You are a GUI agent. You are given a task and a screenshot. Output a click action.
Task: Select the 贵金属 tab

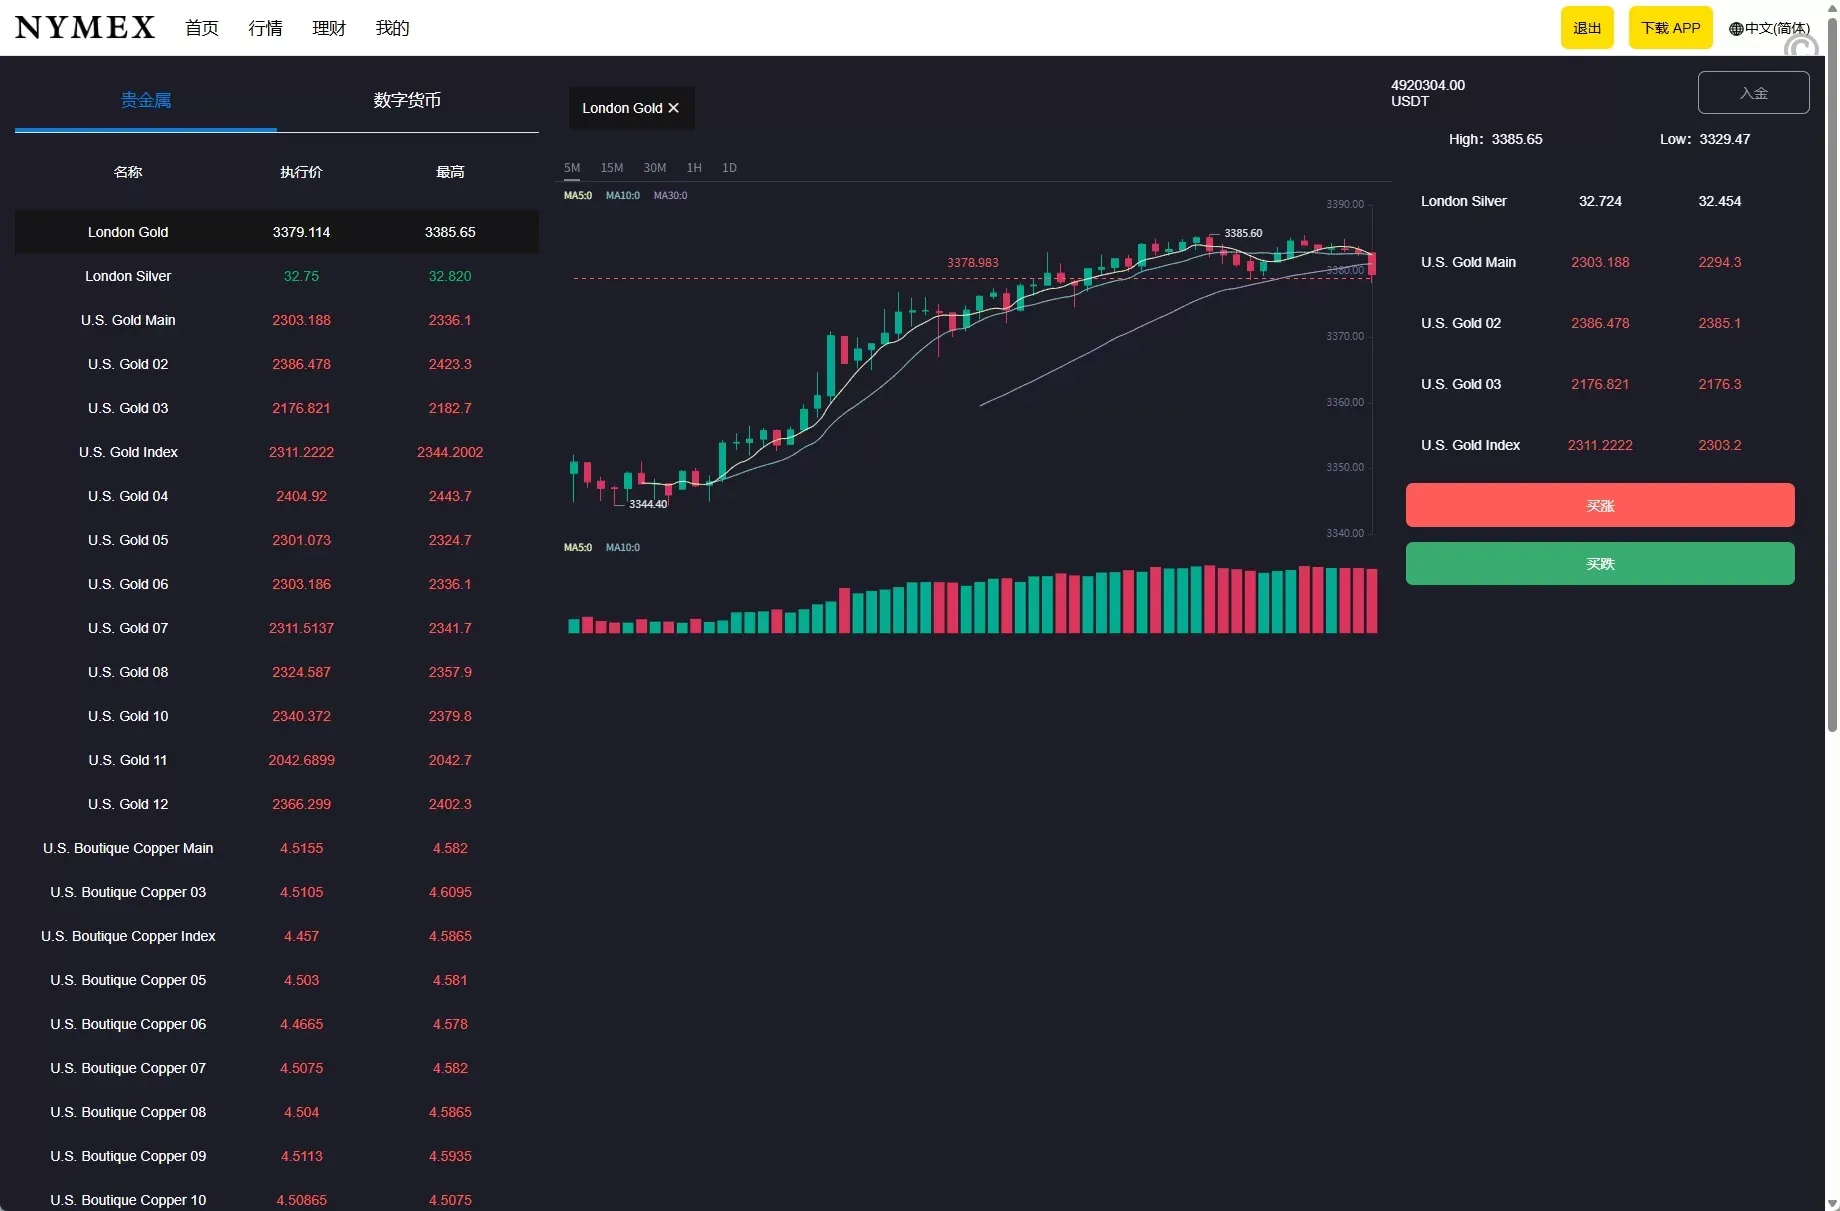tap(146, 100)
